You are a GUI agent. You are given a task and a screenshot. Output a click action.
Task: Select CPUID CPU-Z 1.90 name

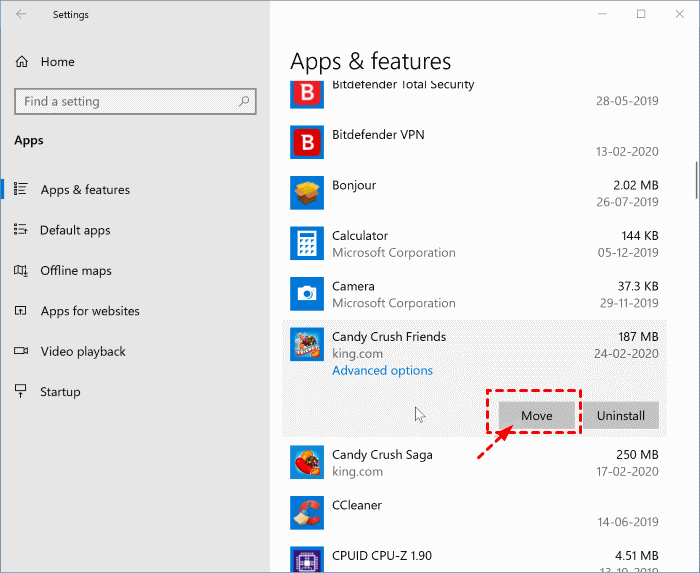[x=382, y=556]
